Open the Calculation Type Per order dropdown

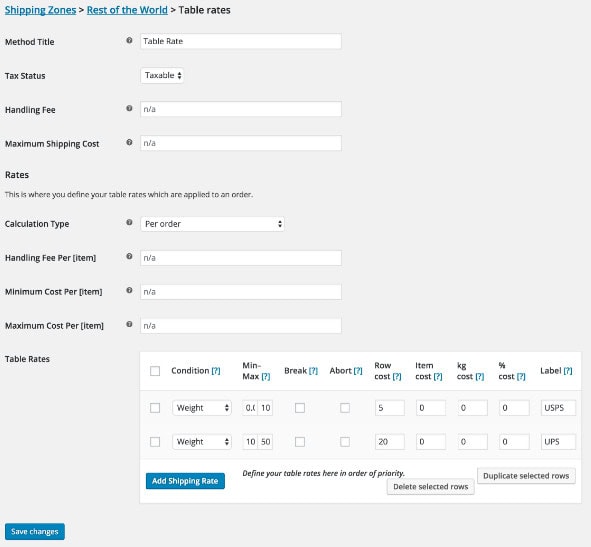coord(212,224)
